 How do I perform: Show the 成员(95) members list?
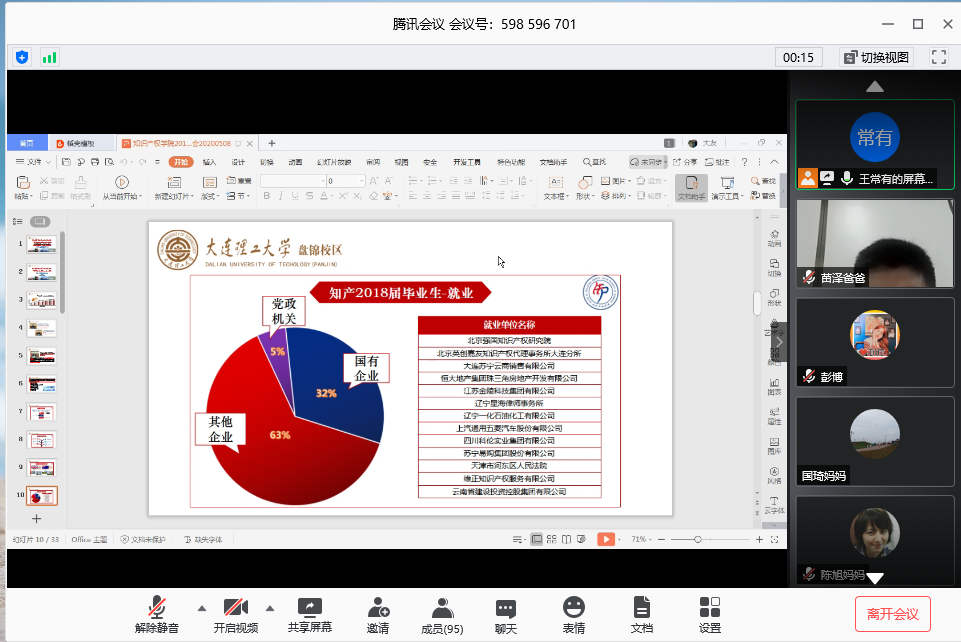pyautogui.click(x=441, y=613)
